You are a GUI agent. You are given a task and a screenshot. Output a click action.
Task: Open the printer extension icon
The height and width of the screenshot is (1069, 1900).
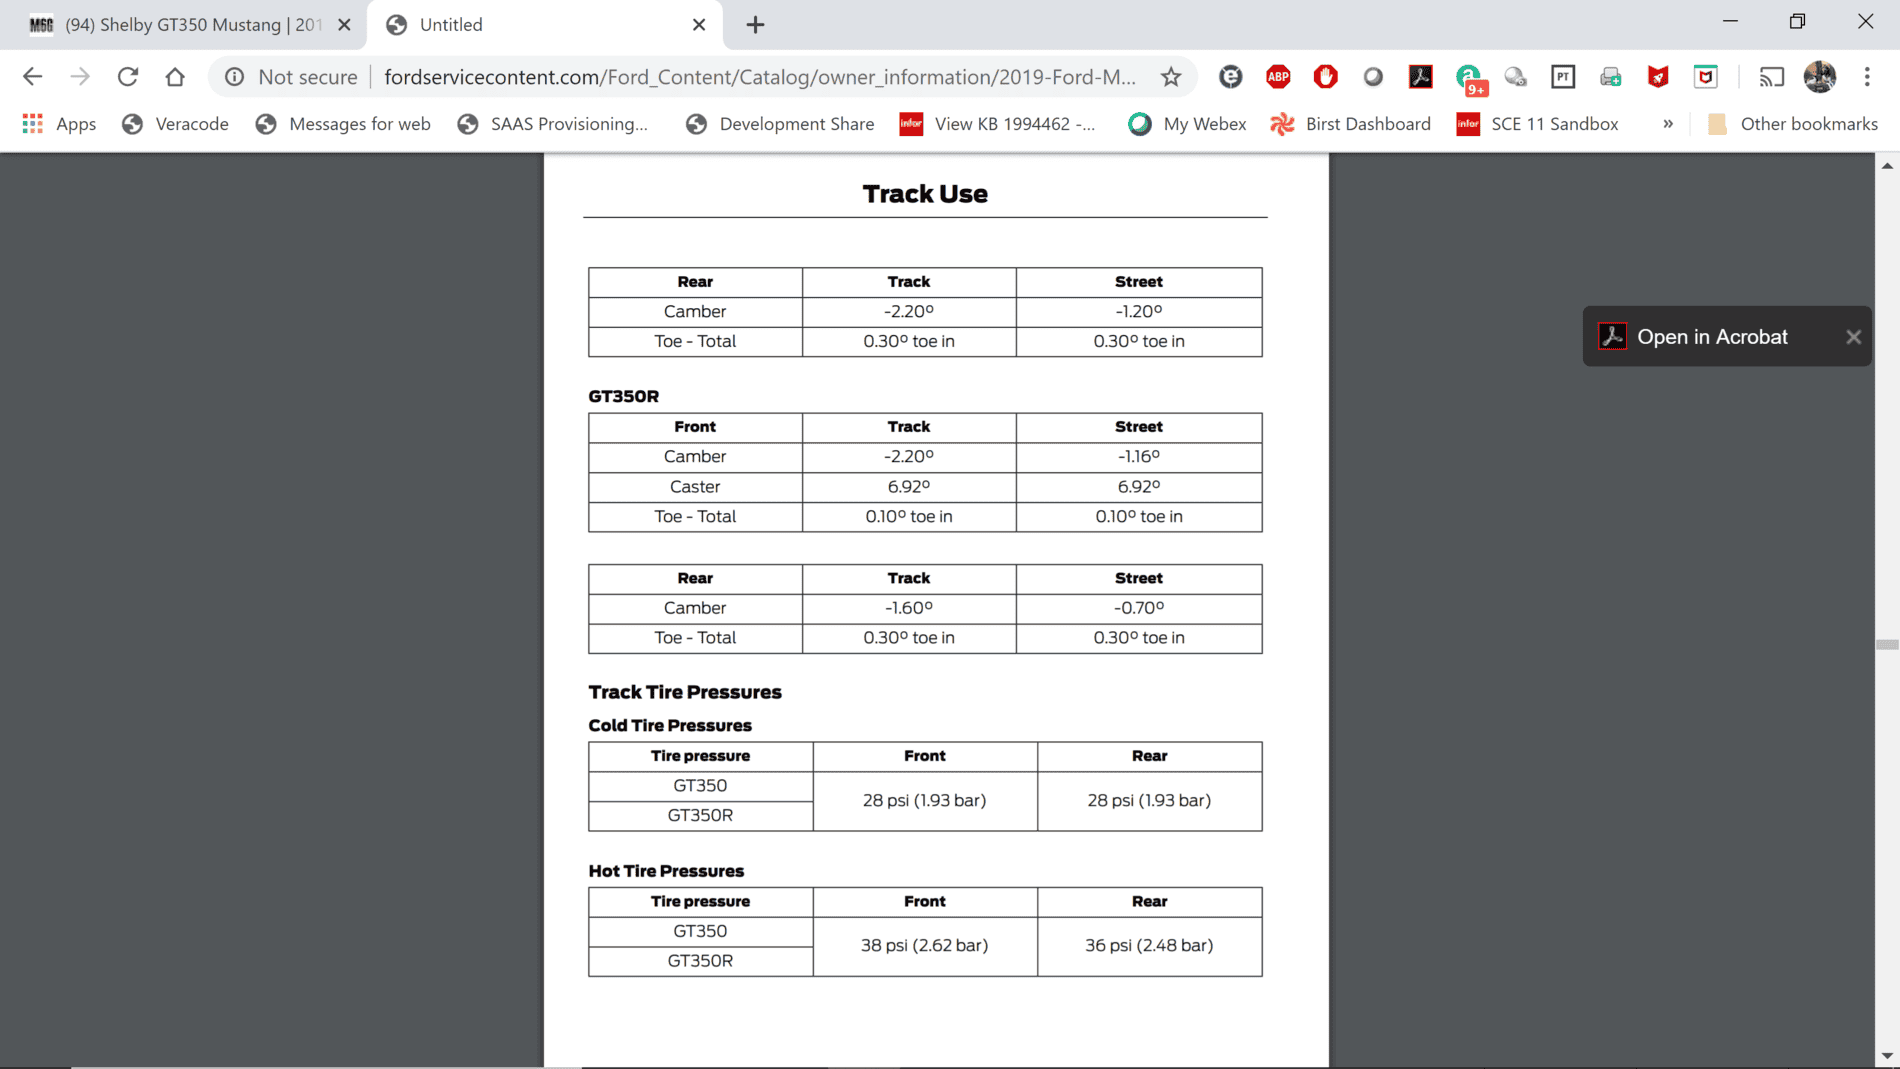(1611, 77)
